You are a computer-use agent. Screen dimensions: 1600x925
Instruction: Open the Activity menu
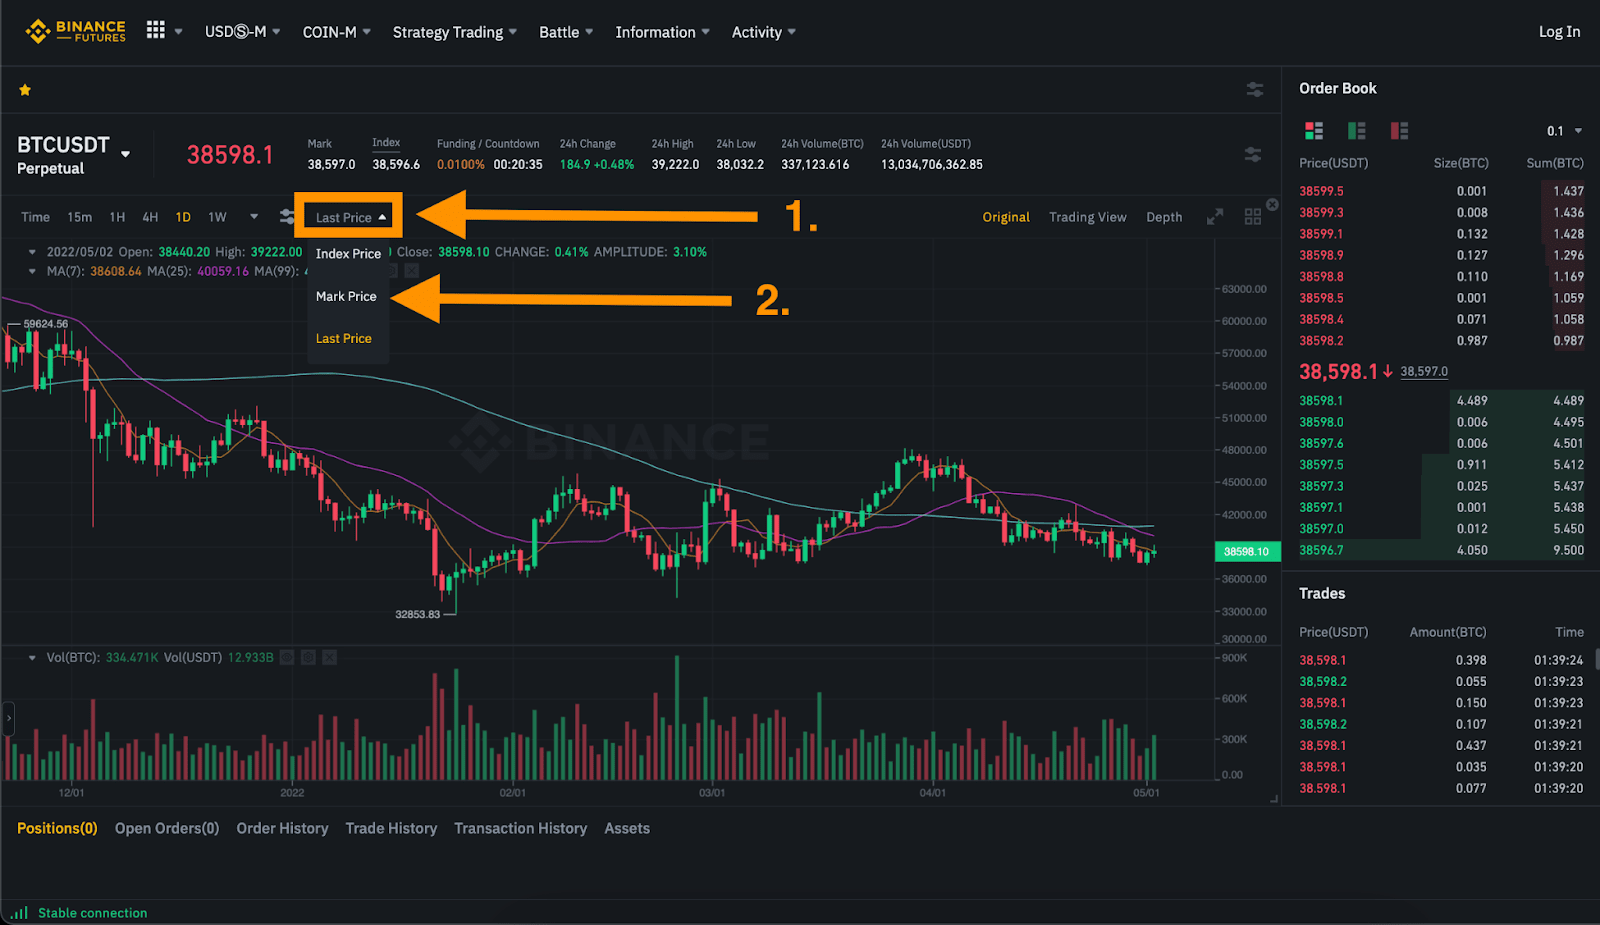point(764,32)
